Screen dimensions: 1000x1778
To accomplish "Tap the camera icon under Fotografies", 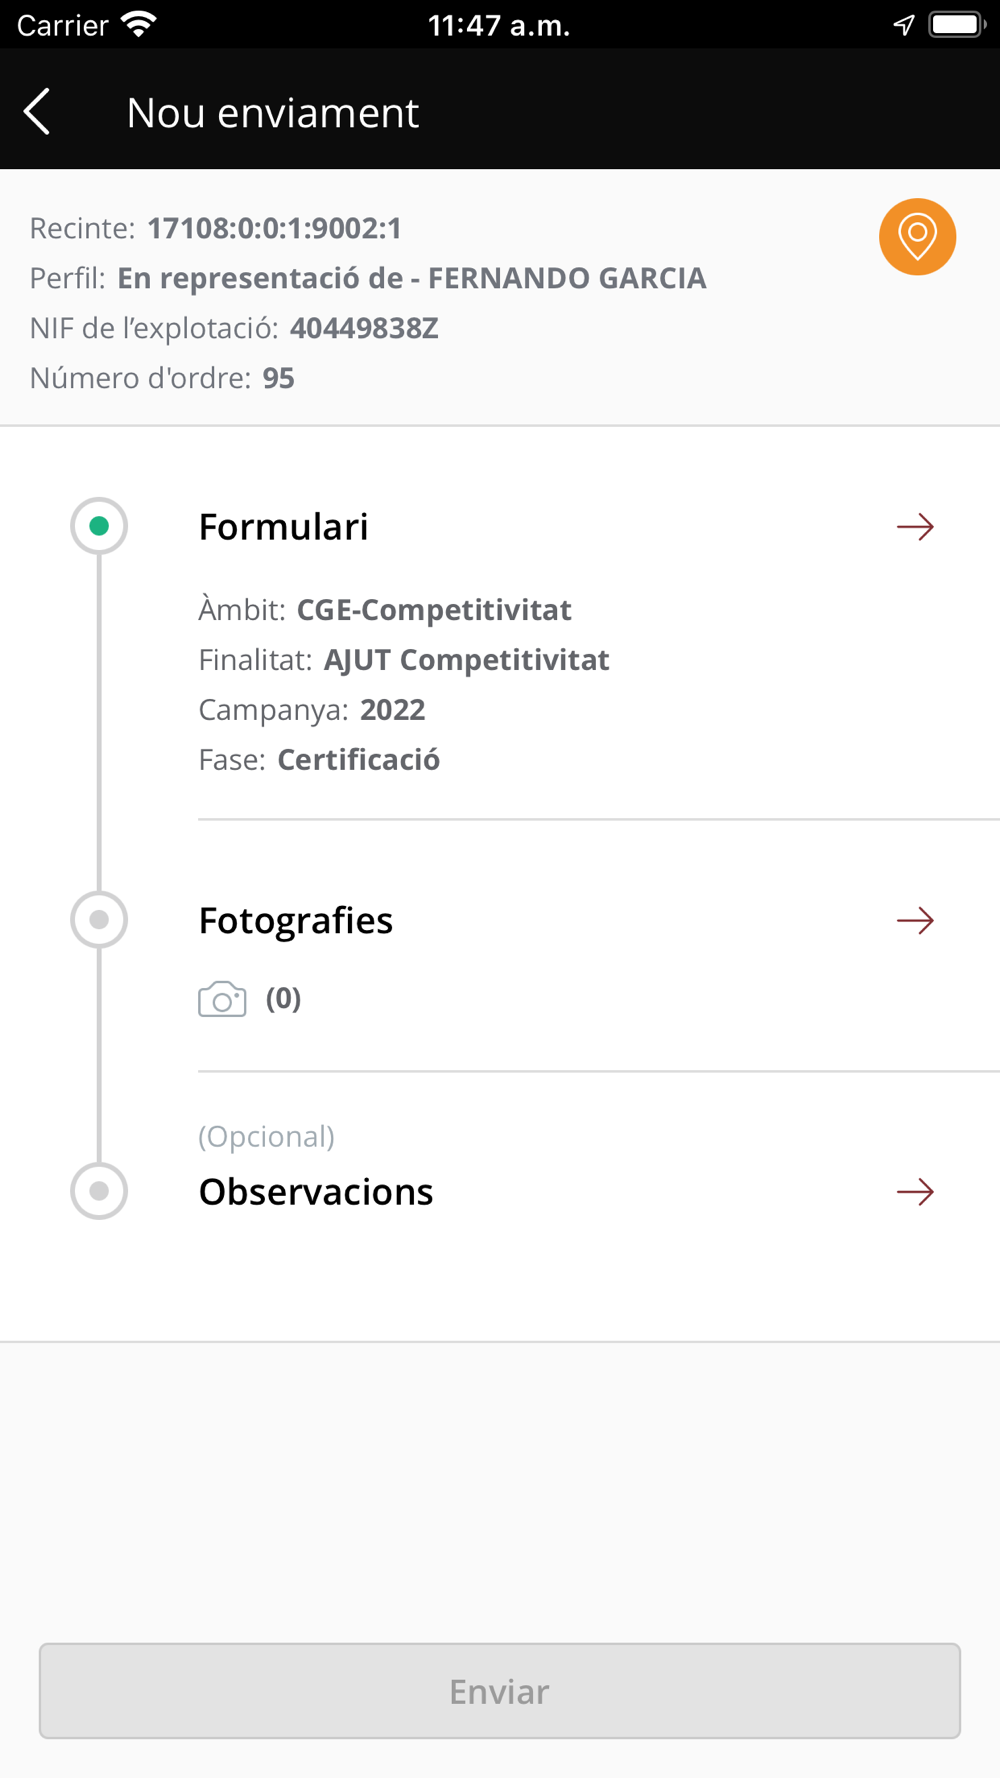I will pyautogui.click(x=222, y=999).
